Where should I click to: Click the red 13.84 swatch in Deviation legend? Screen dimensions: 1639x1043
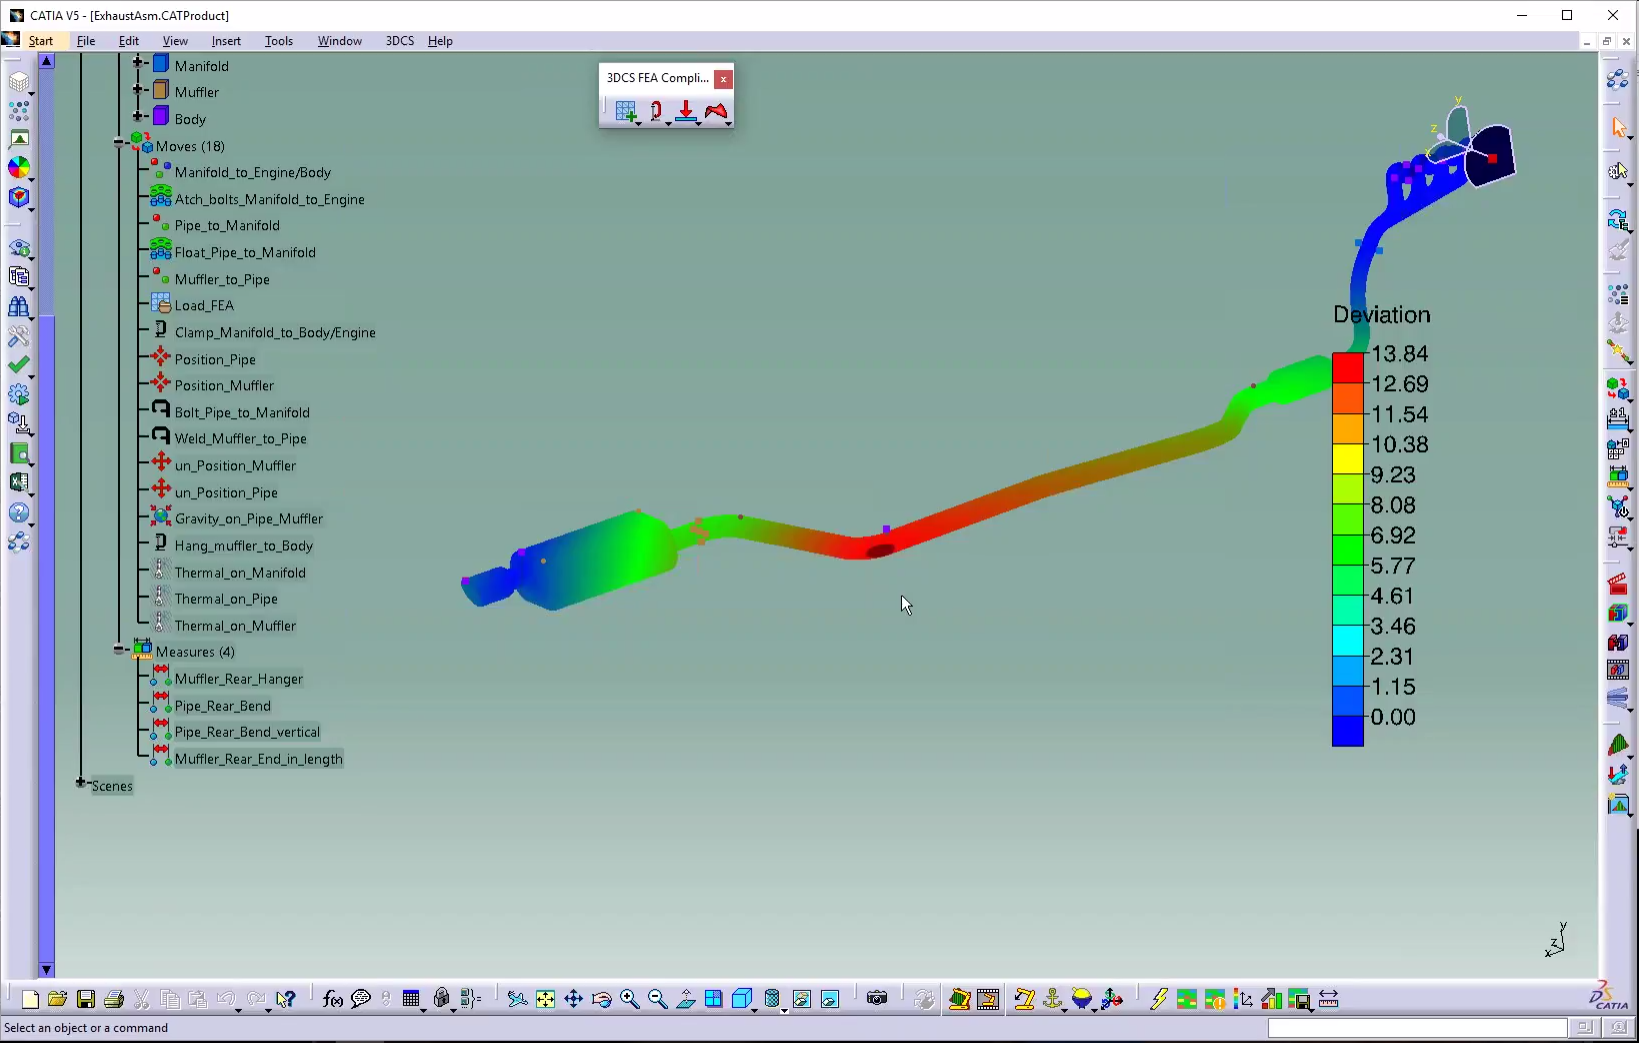point(1348,368)
